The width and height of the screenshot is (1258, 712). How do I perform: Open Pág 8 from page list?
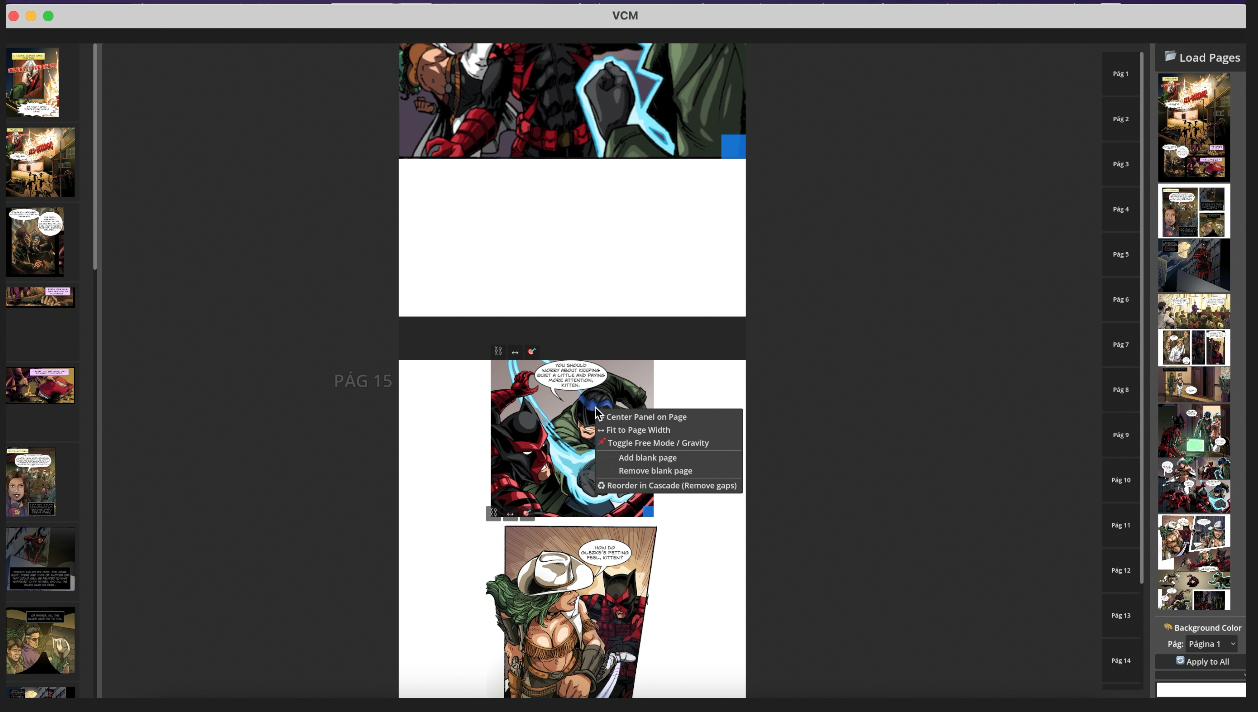pos(1121,389)
